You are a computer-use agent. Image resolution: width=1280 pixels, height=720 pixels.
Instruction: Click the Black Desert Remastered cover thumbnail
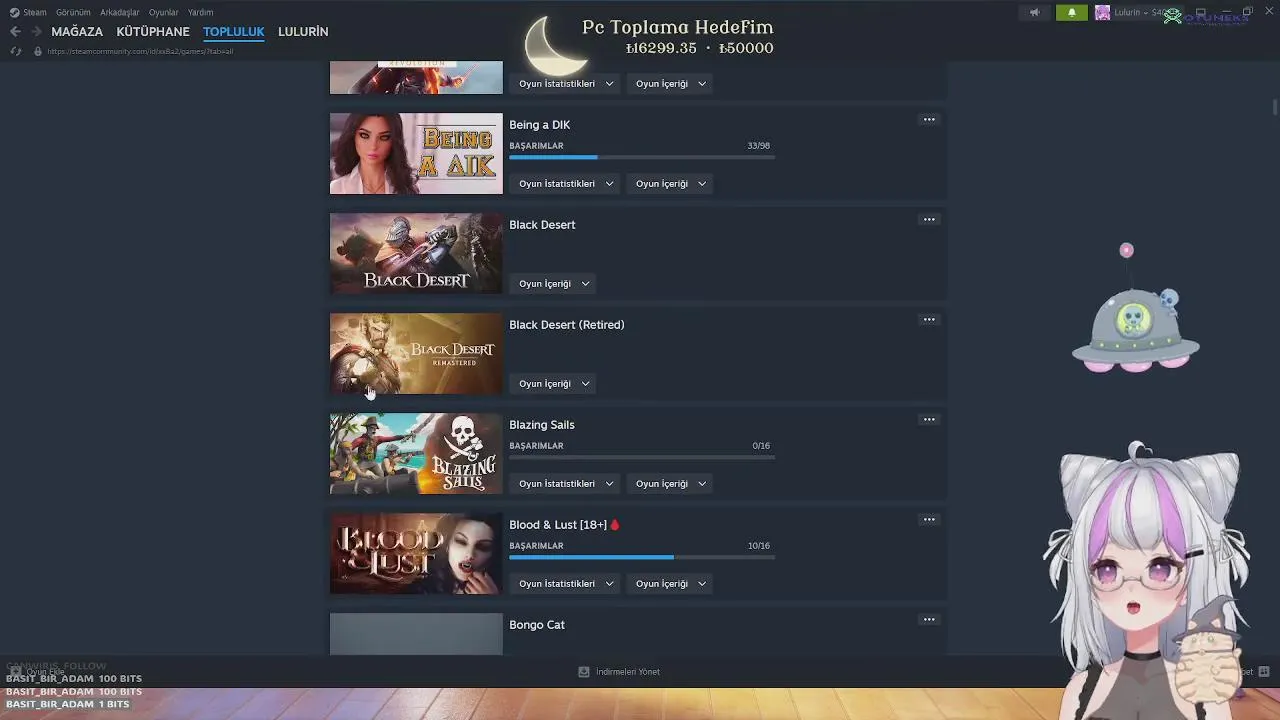pos(416,354)
